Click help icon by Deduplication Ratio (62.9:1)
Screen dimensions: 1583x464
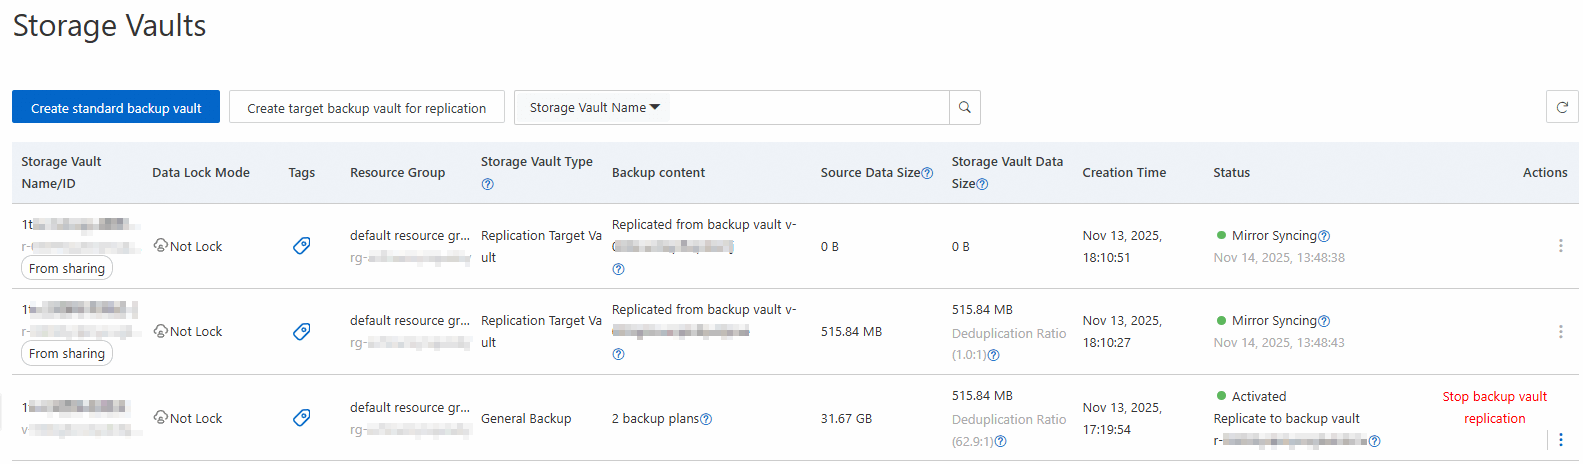[1000, 441]
